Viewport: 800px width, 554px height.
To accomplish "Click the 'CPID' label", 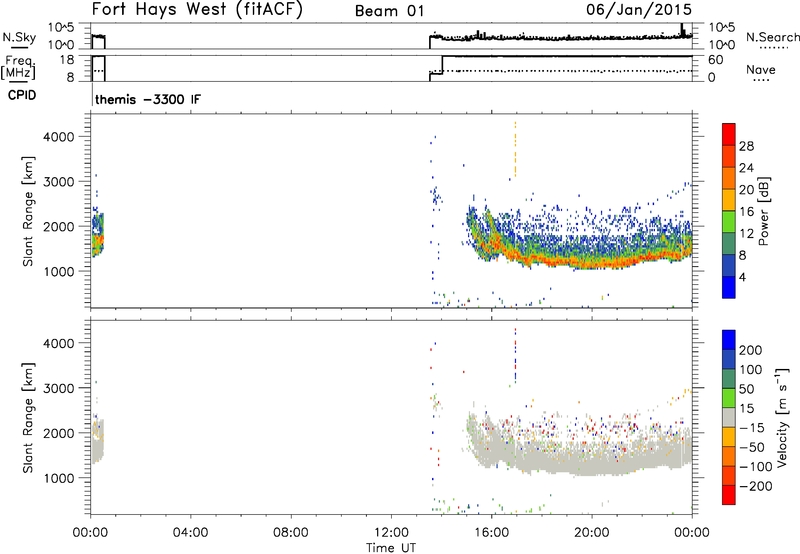I will coord(22,95).
